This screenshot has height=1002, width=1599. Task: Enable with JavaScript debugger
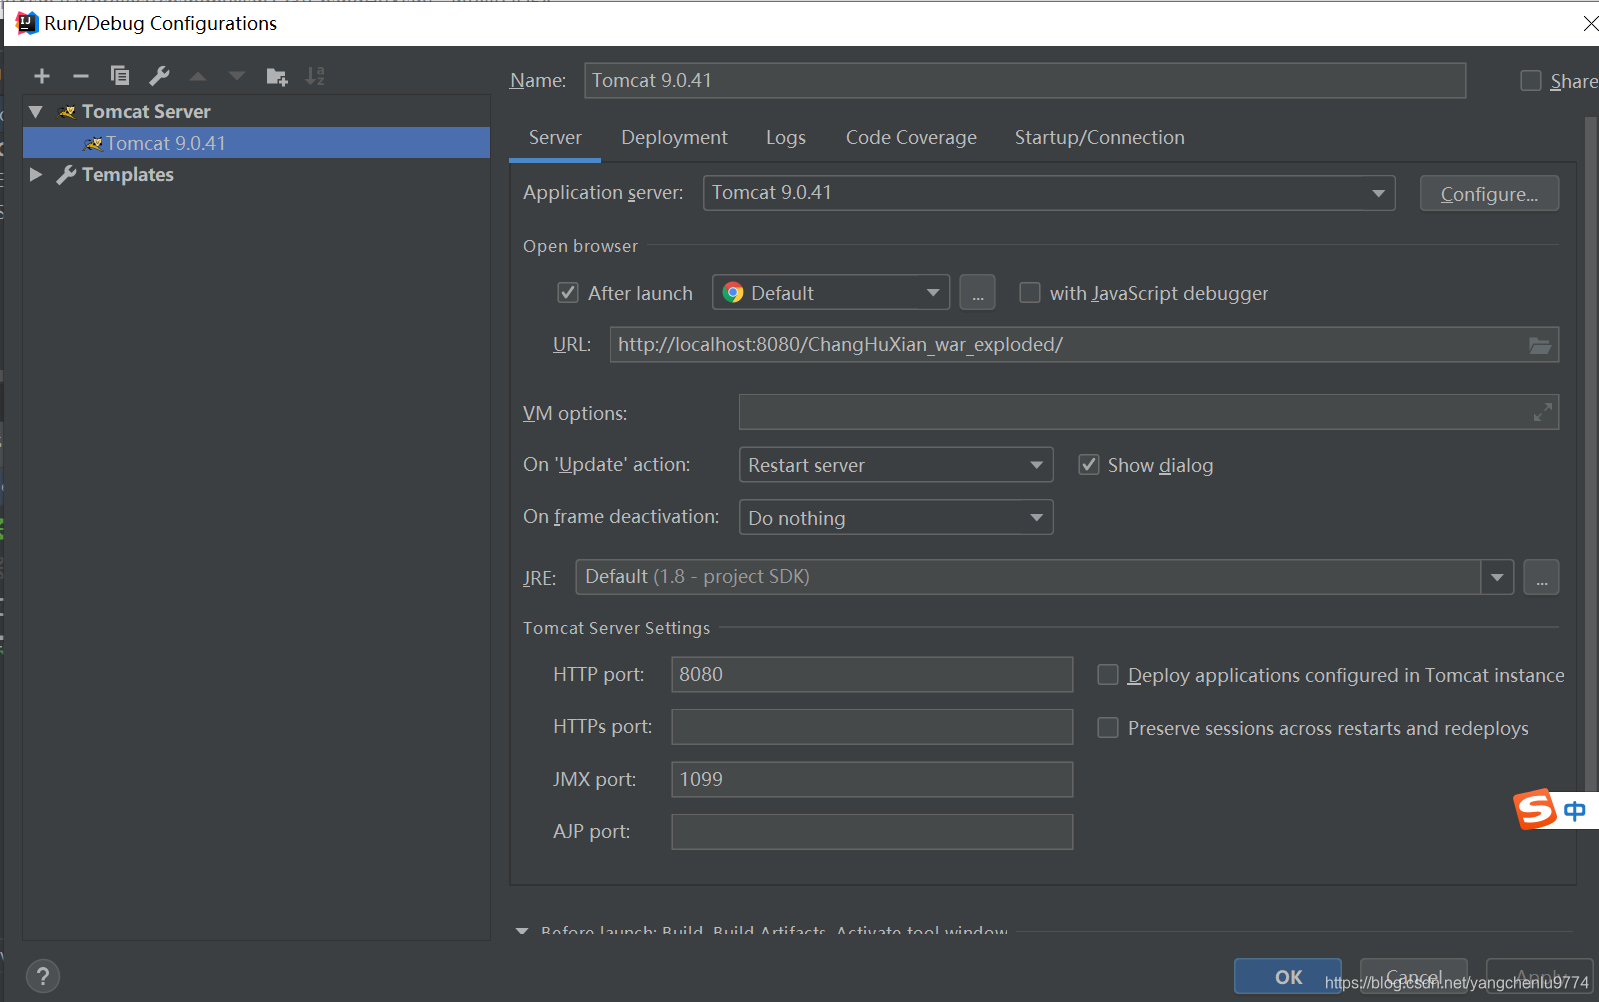(1029, 293)
